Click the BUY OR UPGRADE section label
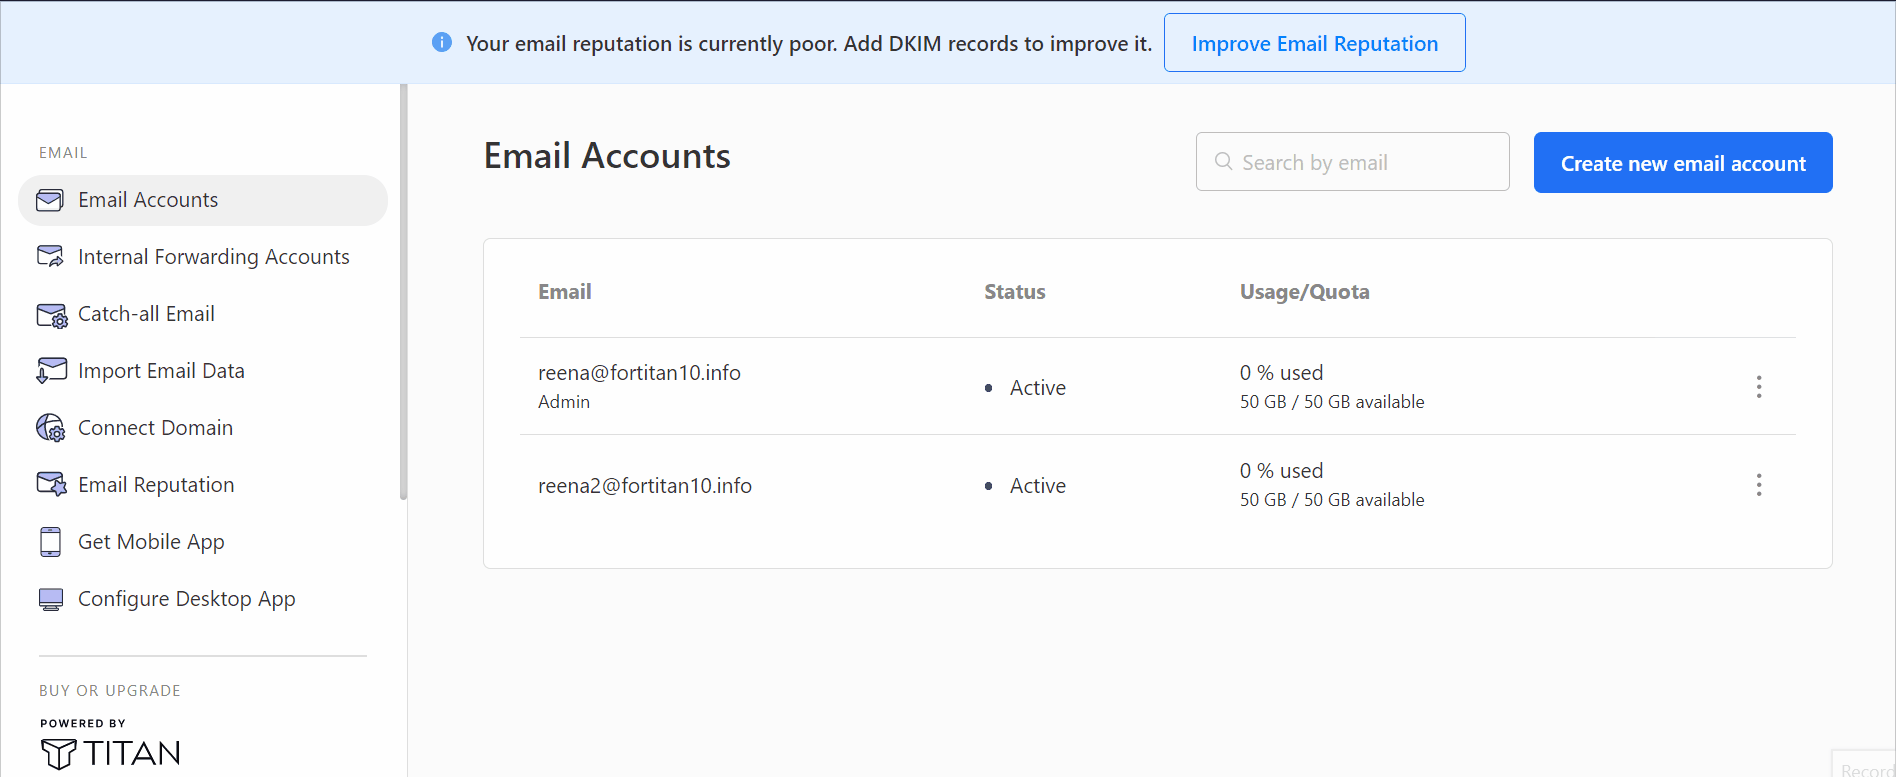1896x777 pixels. click(110, 691)
